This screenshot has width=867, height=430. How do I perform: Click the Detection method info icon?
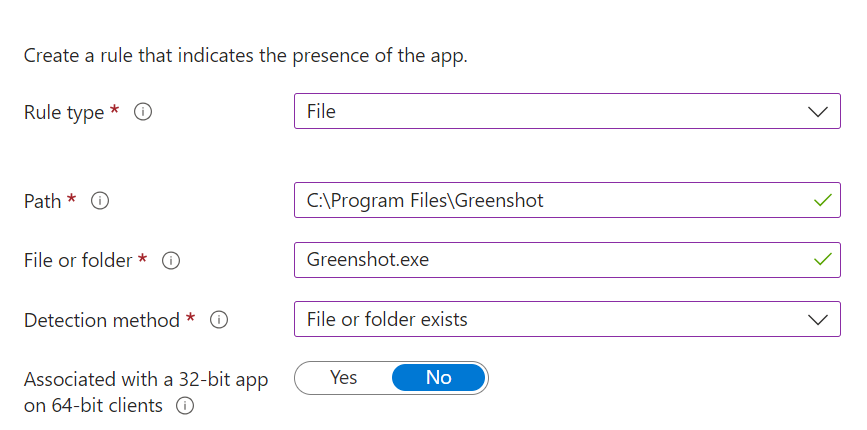point(219,319)
